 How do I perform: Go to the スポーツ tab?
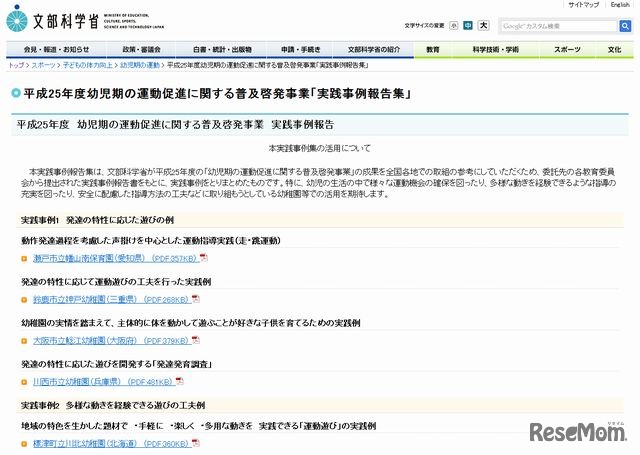pos(567,50)
